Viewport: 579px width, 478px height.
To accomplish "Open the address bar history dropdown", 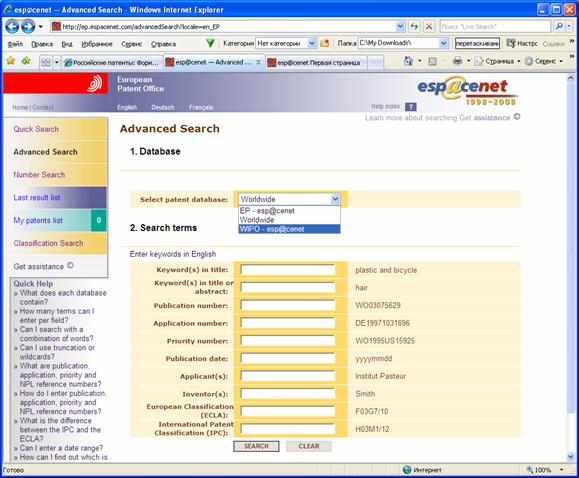I will click(400, 27).
